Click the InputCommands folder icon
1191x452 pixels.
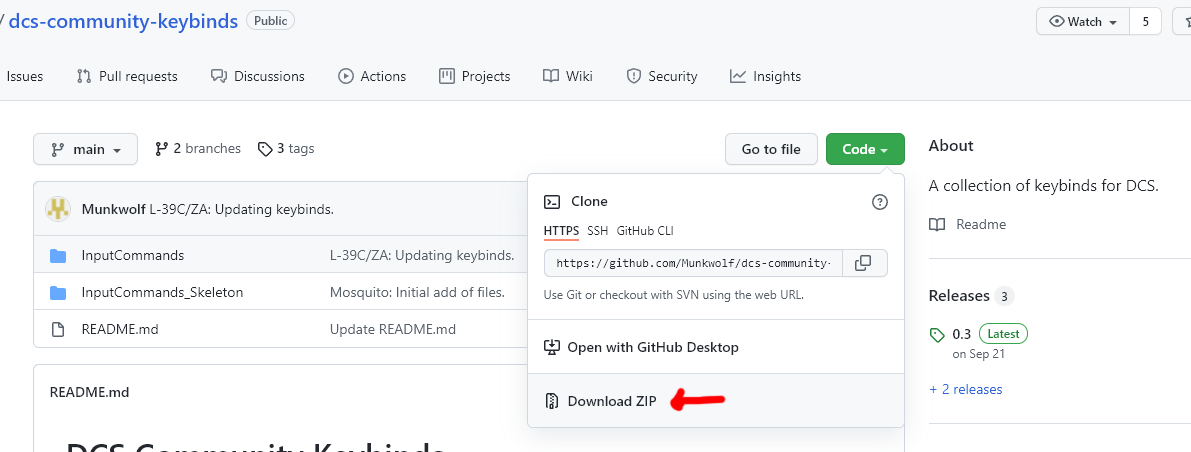[58, 255]
